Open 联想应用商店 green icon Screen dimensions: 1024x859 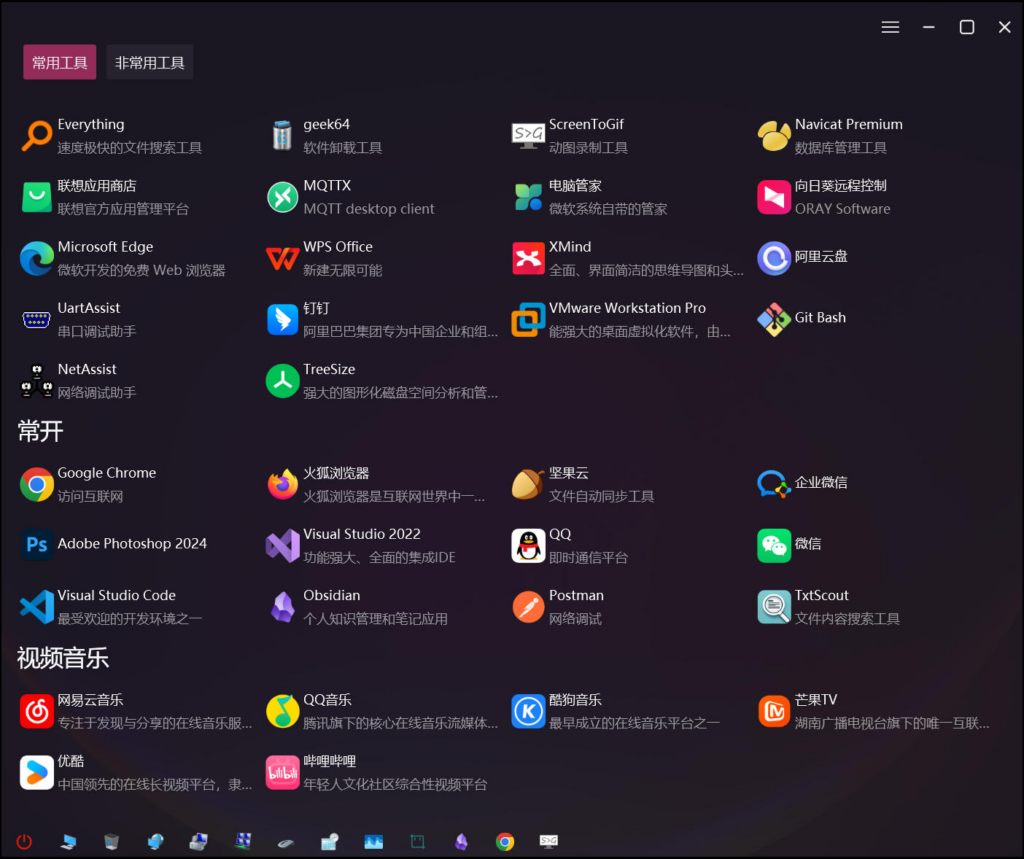pyautogui.click(x=37, y=197)
